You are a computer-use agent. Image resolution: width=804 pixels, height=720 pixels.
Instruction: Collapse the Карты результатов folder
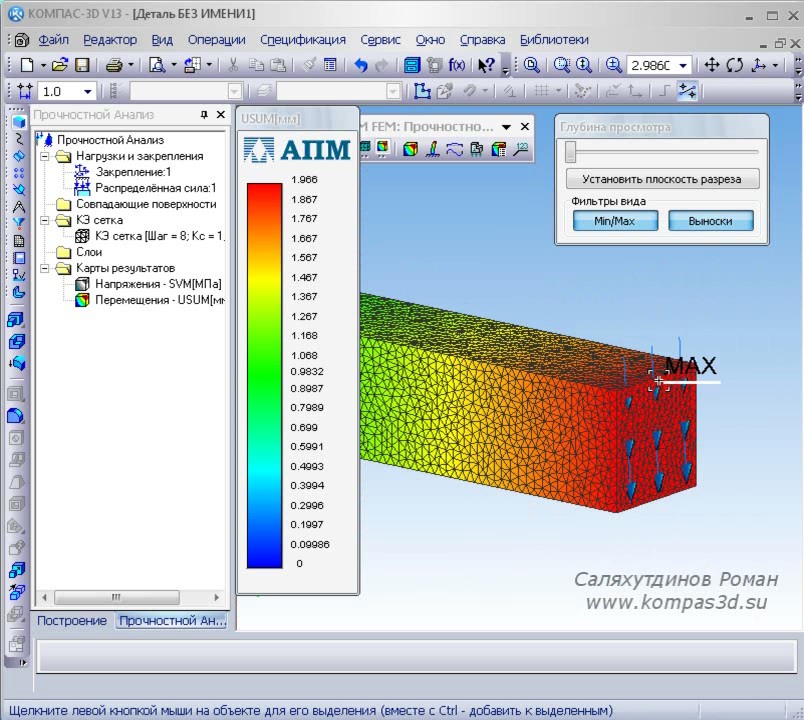click(x=45, y=268)
